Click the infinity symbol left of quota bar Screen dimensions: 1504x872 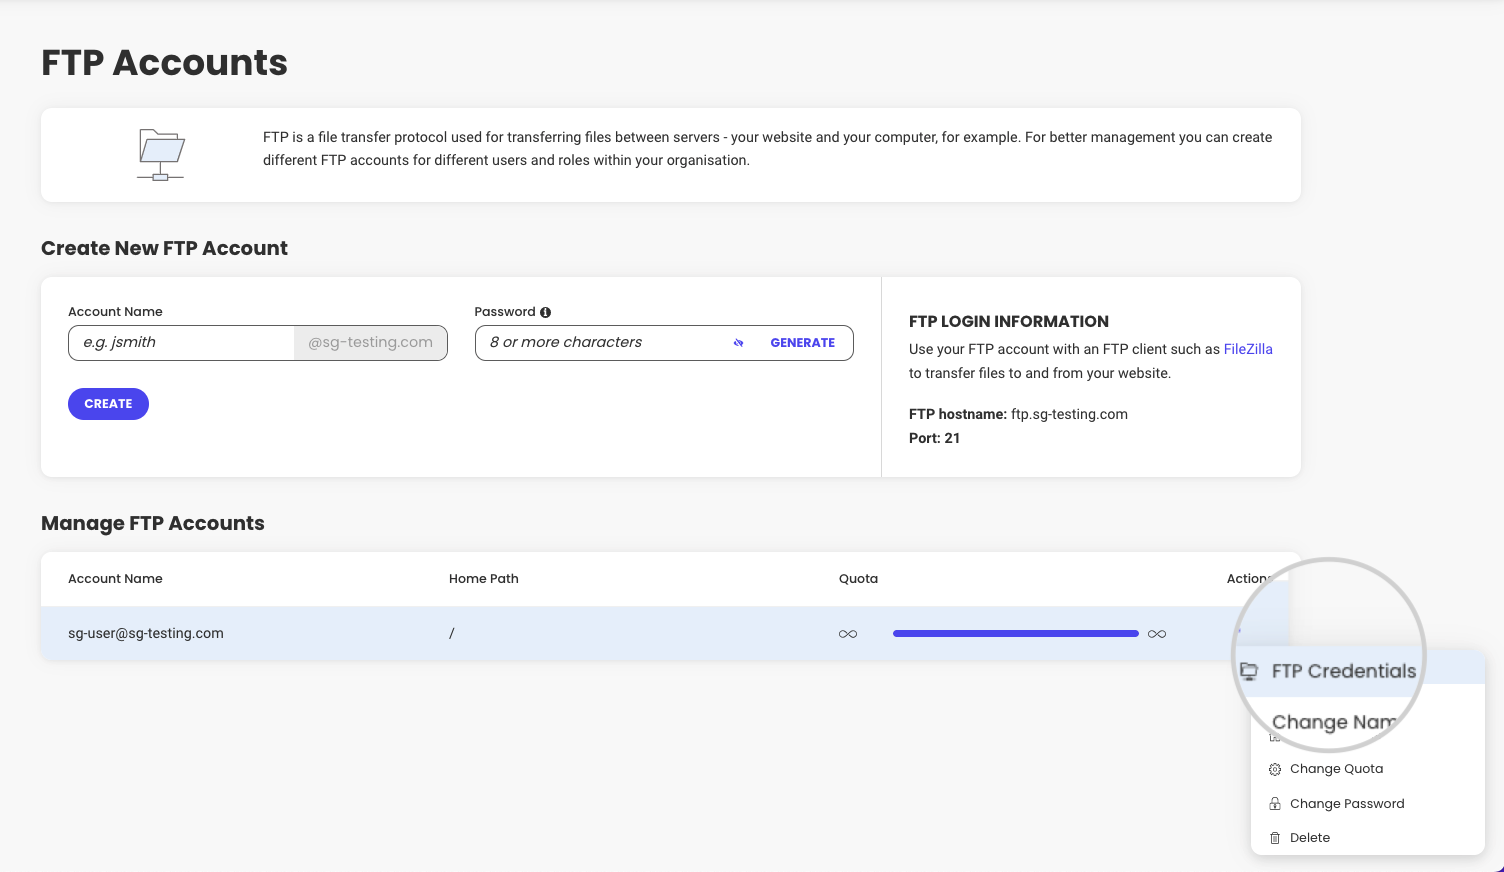click(848, 634)
